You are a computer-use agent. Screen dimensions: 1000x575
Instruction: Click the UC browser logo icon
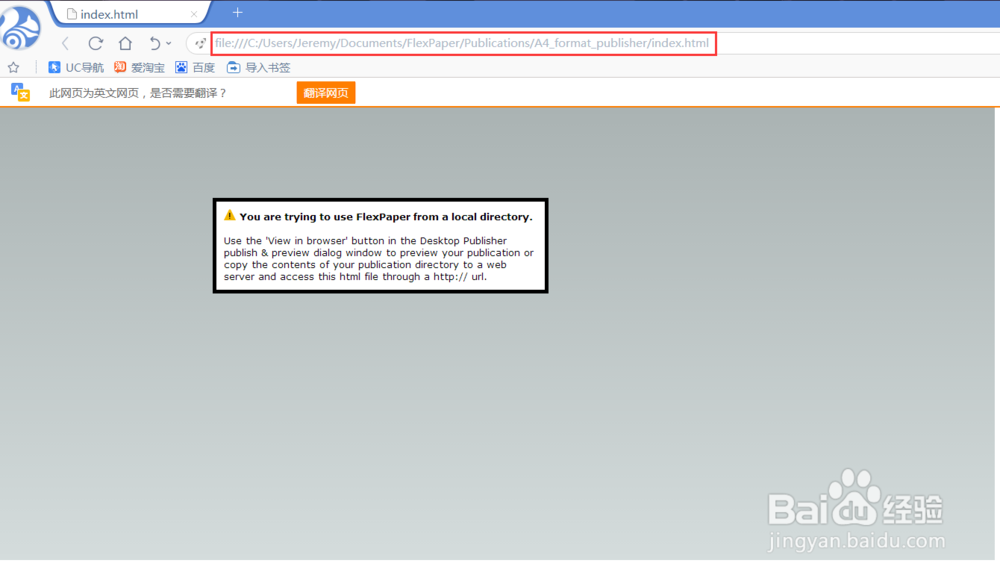20,27
